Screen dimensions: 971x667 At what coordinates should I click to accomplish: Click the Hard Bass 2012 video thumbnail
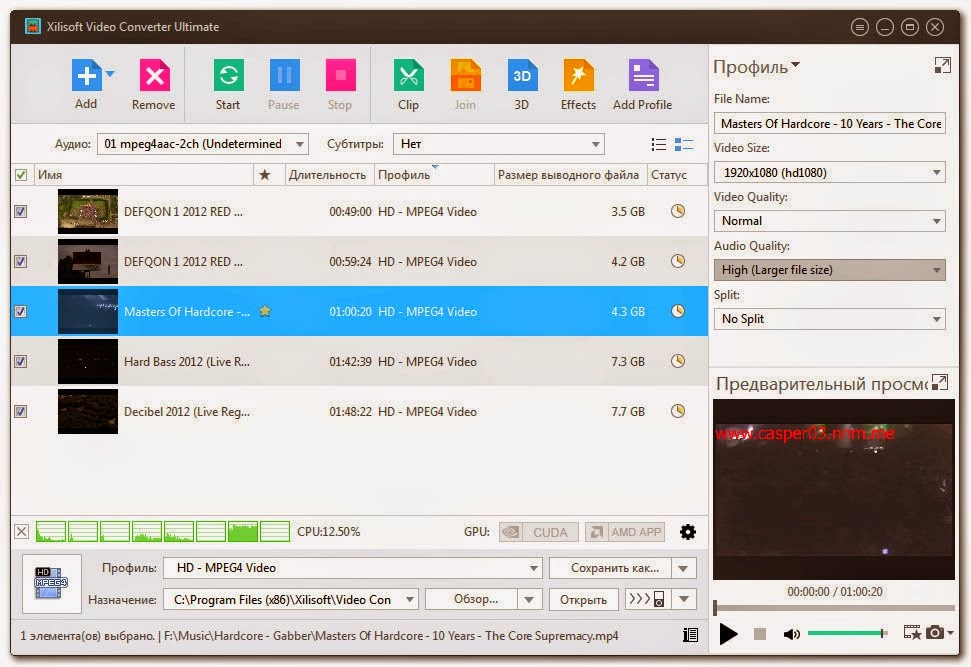88,362
